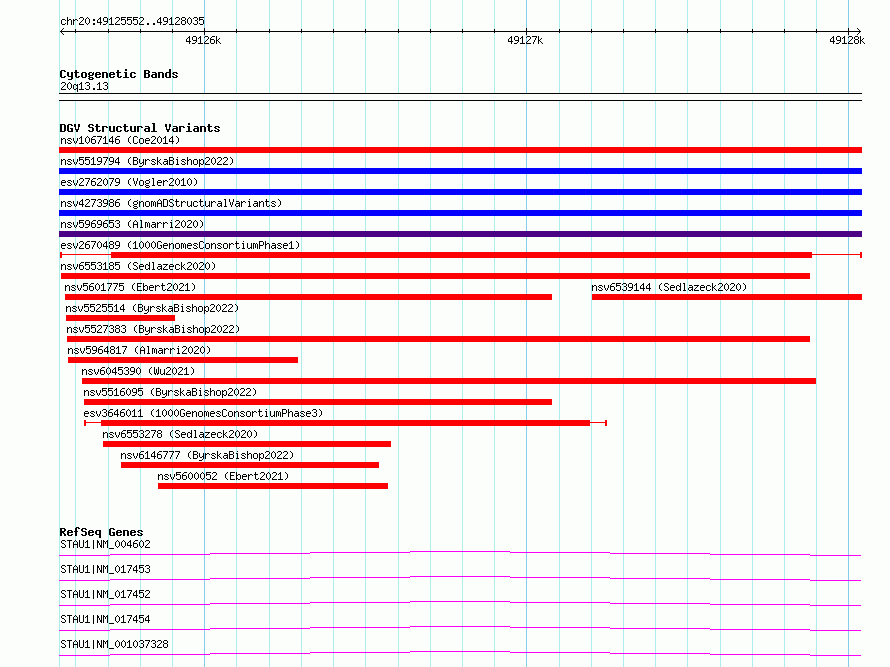
Task: Select the 20q13.13 cytogenetic band label
Action: pos(84,86)
